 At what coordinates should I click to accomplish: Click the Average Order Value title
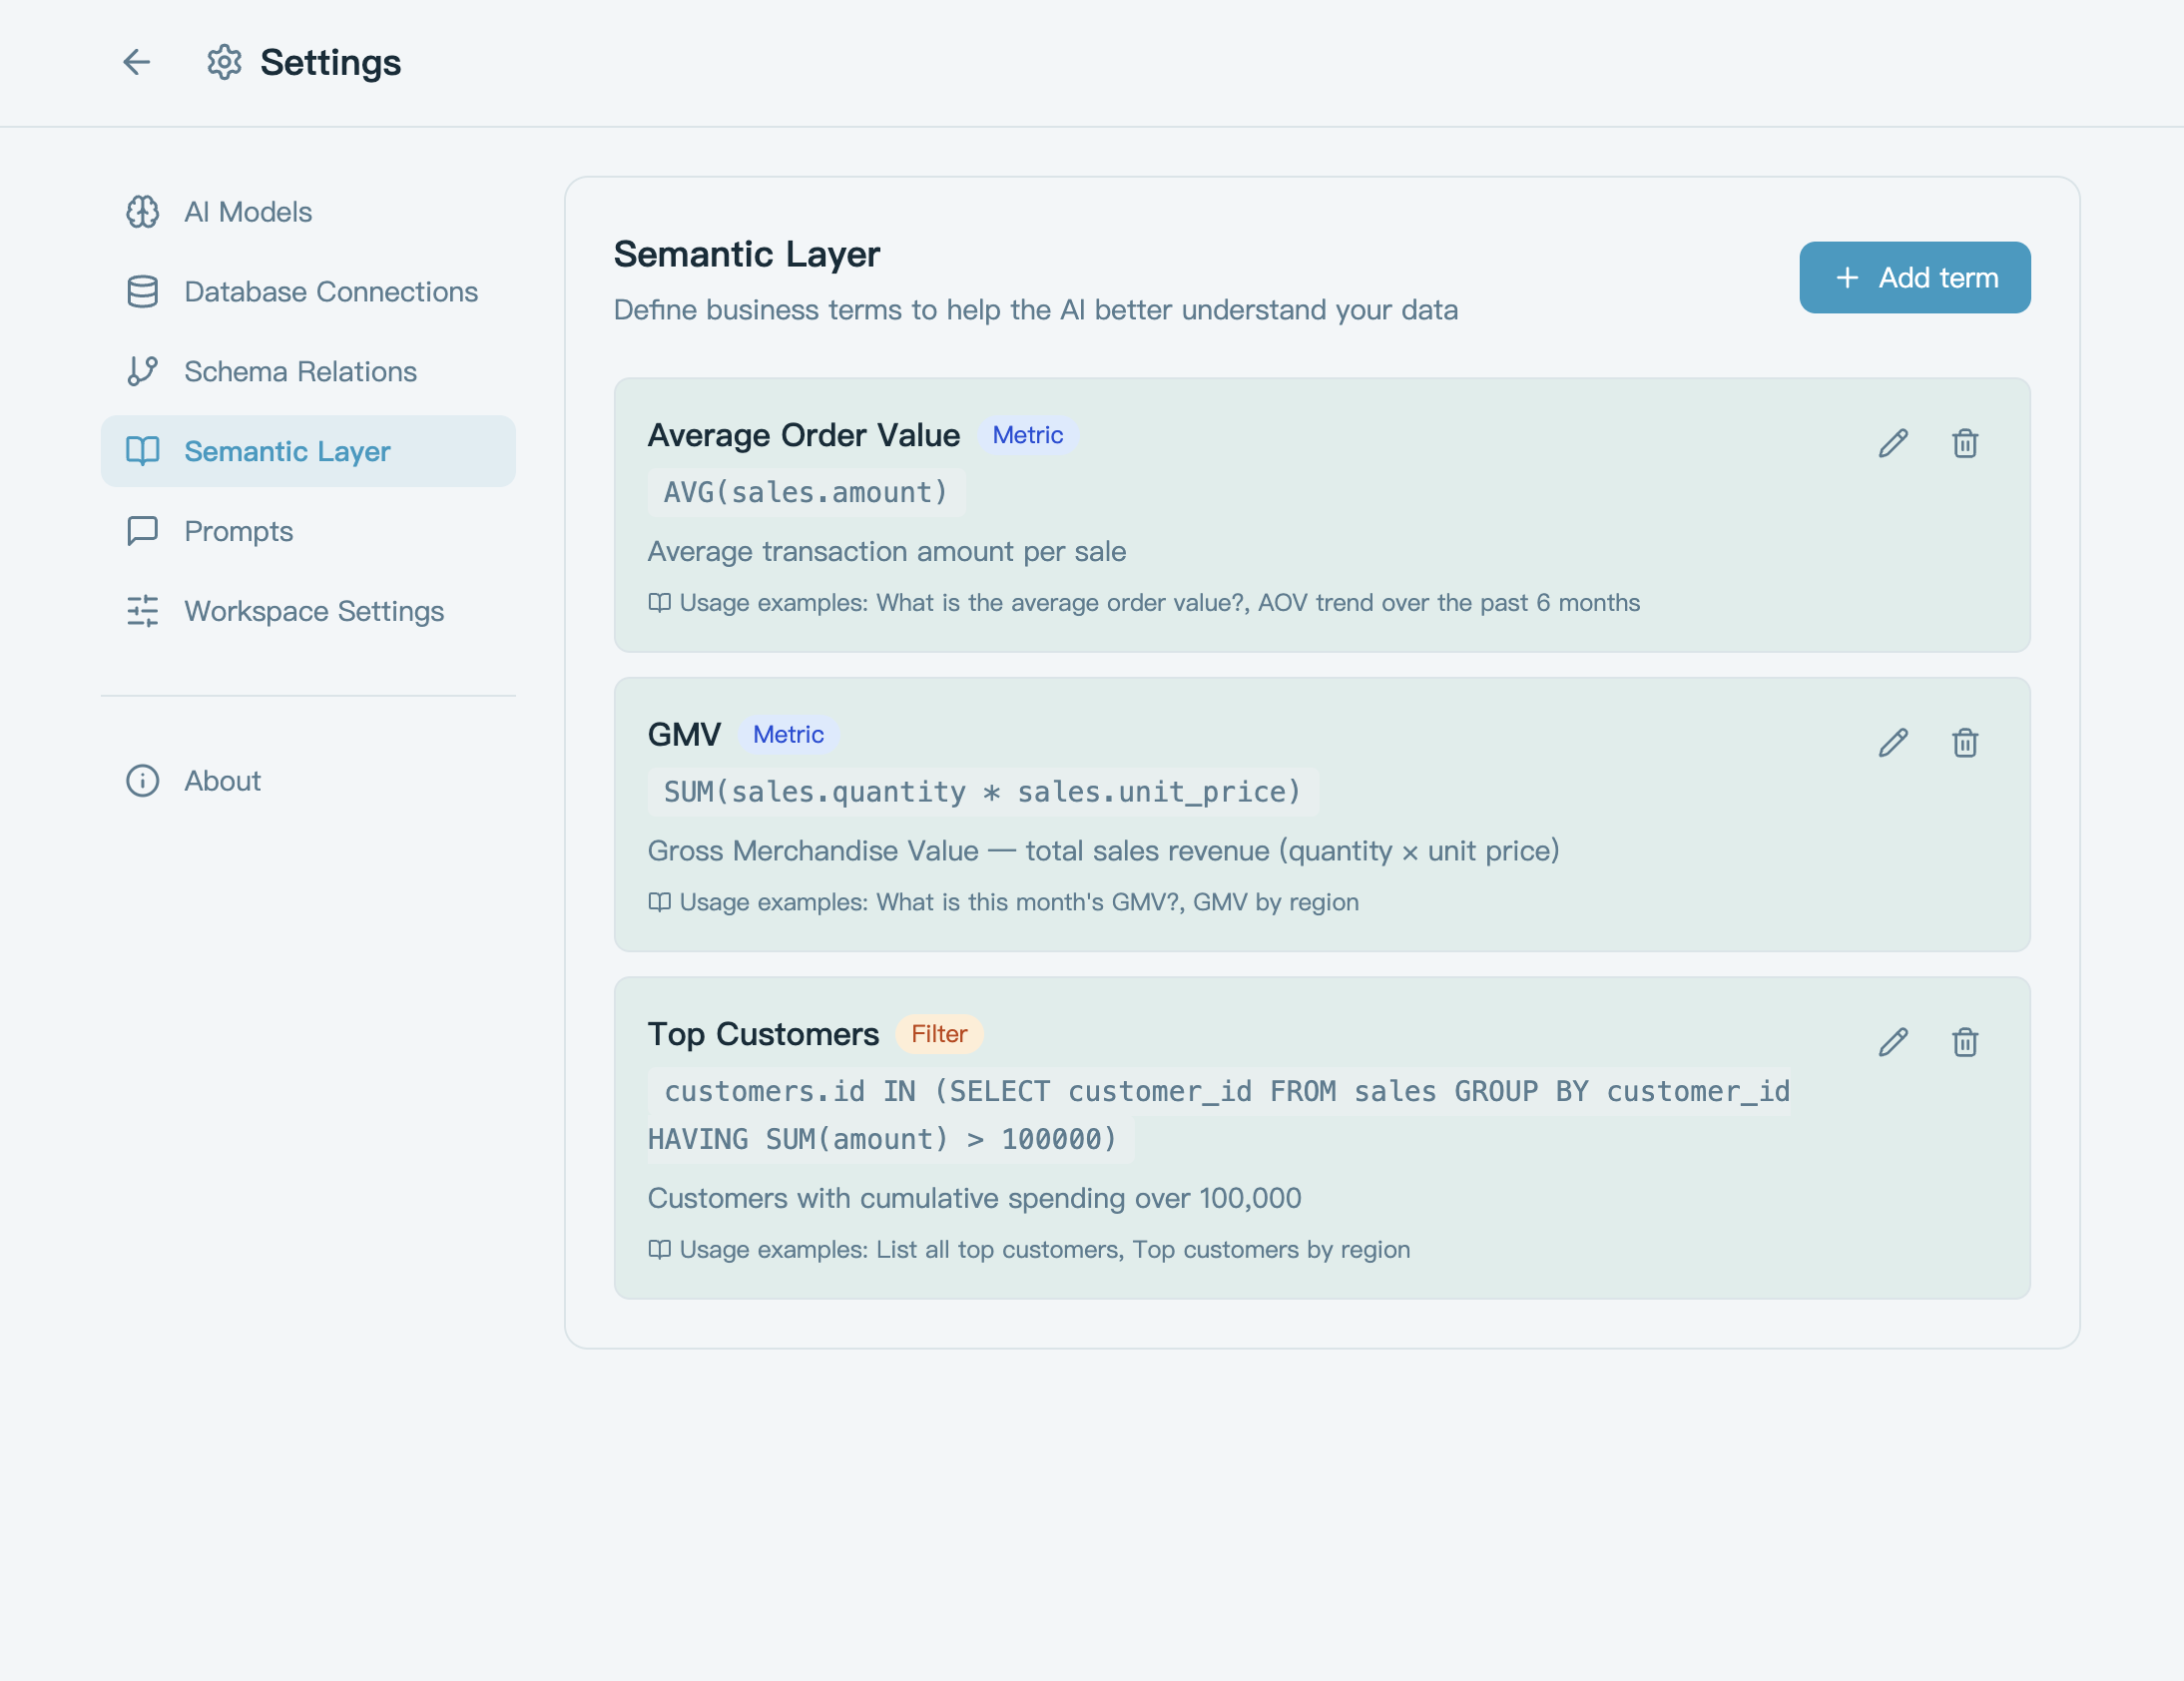[803, 435]
